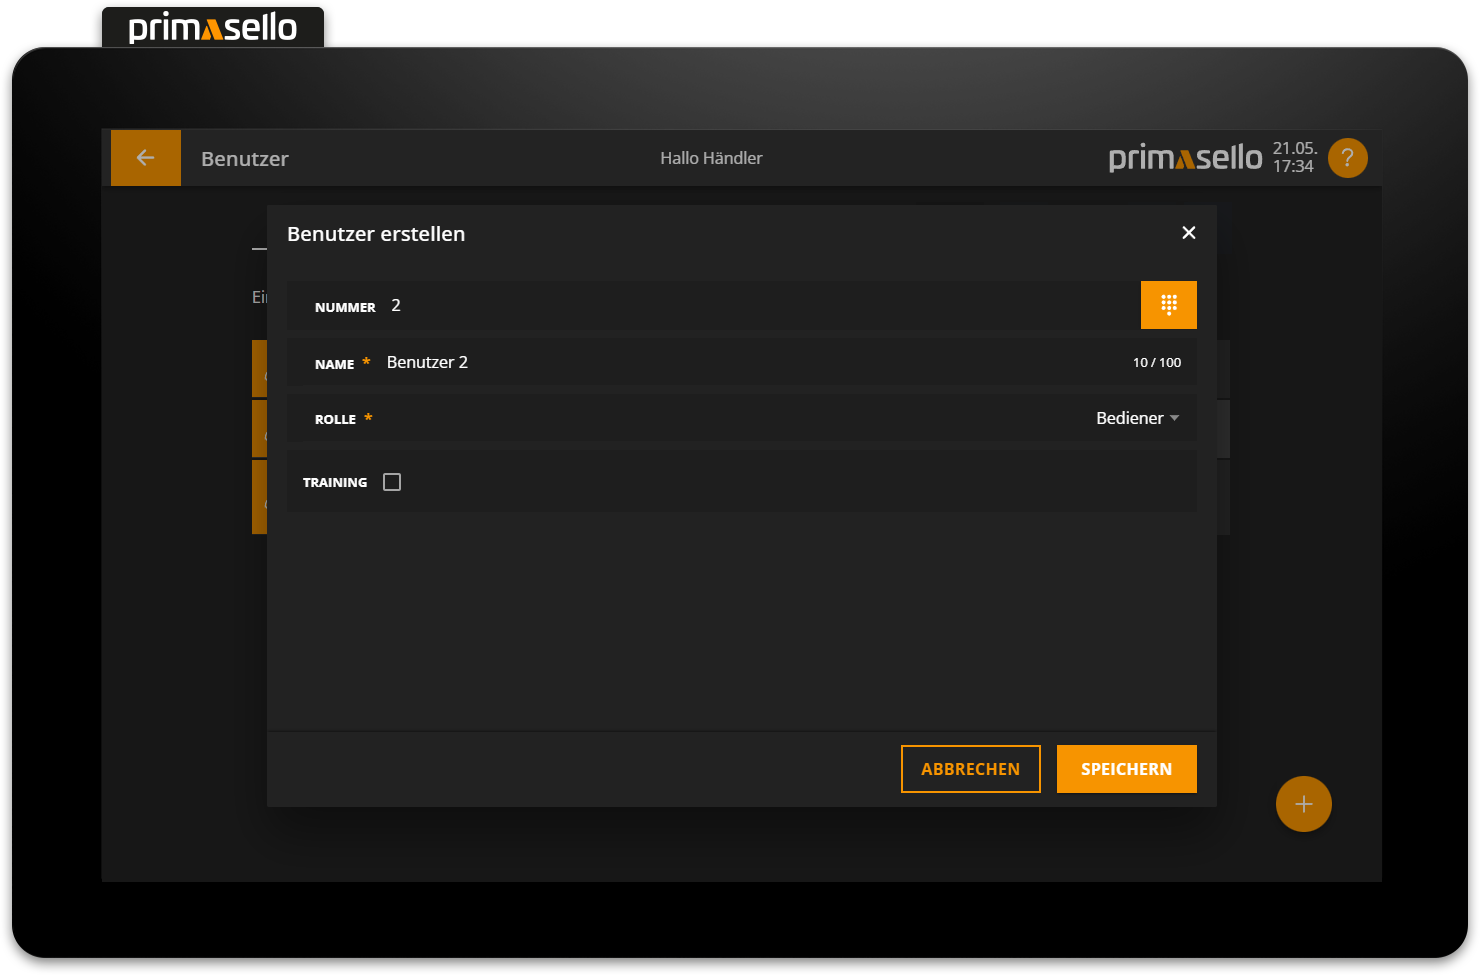Close the Benutzer erstellen dialog with X

[x=1188, y=233]
